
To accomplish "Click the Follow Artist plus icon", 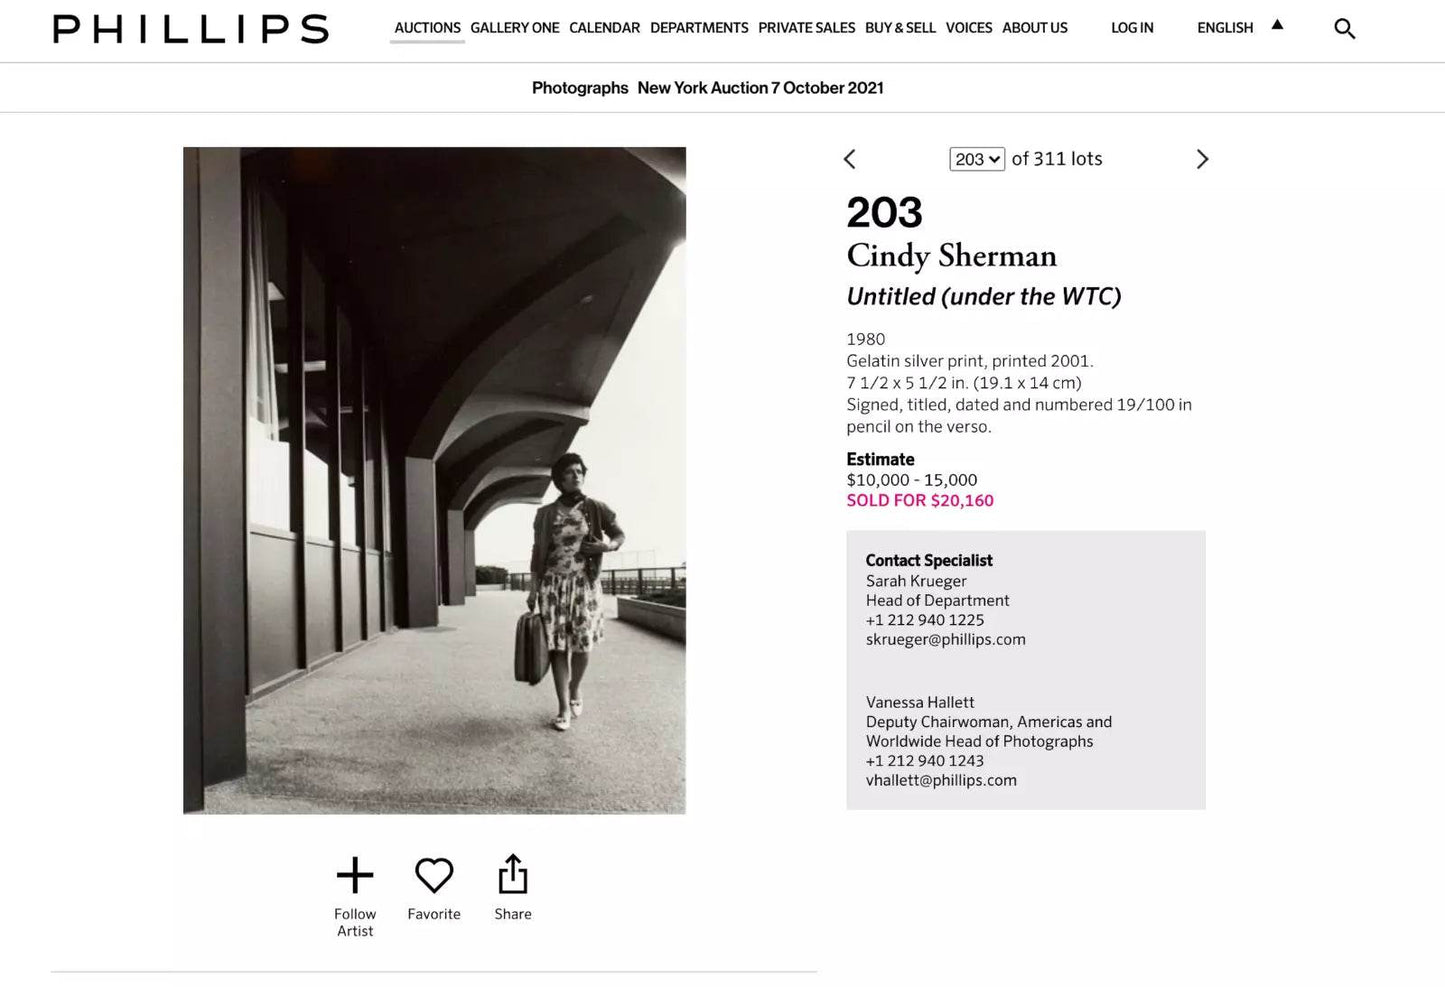I will 355,876.
